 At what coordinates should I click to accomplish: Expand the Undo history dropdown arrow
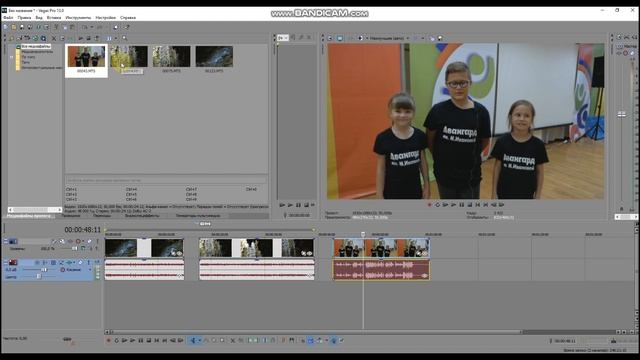[x=91, y=27]
